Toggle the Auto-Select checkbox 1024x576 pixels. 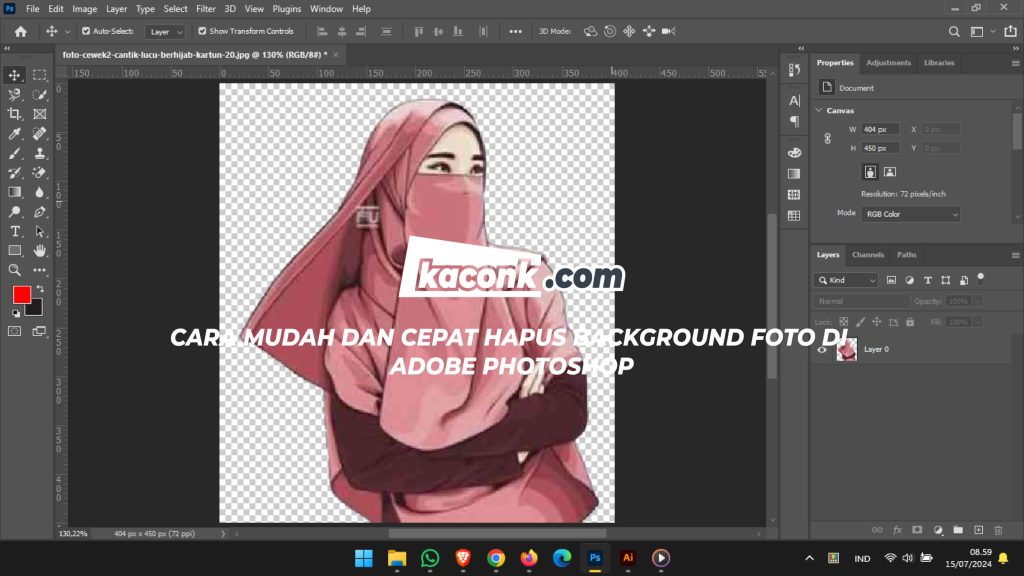(86, 31)
